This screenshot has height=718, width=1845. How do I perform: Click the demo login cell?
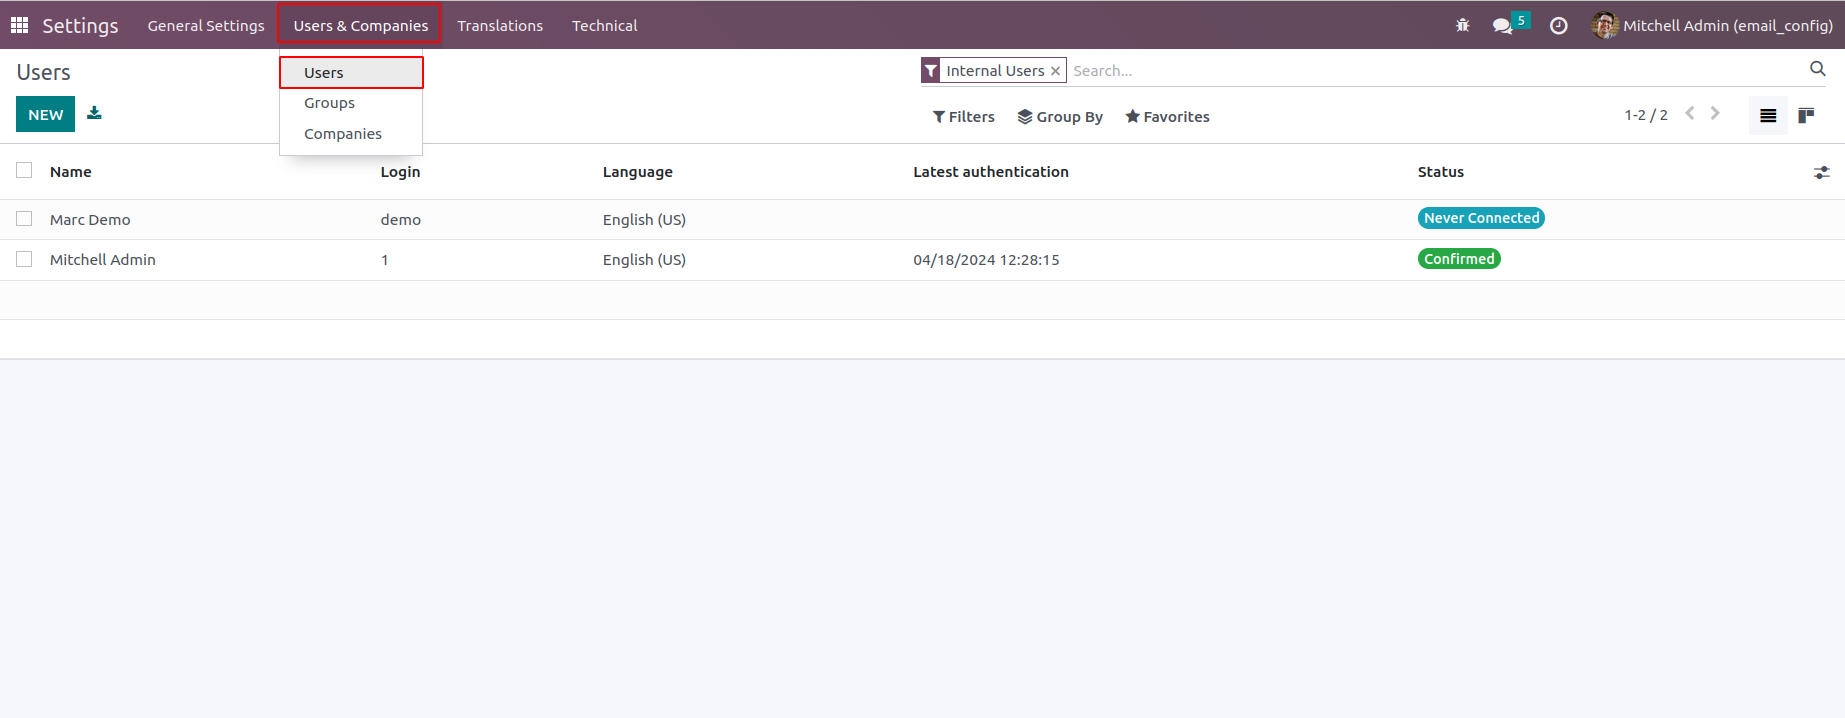(x=400, y=220)
